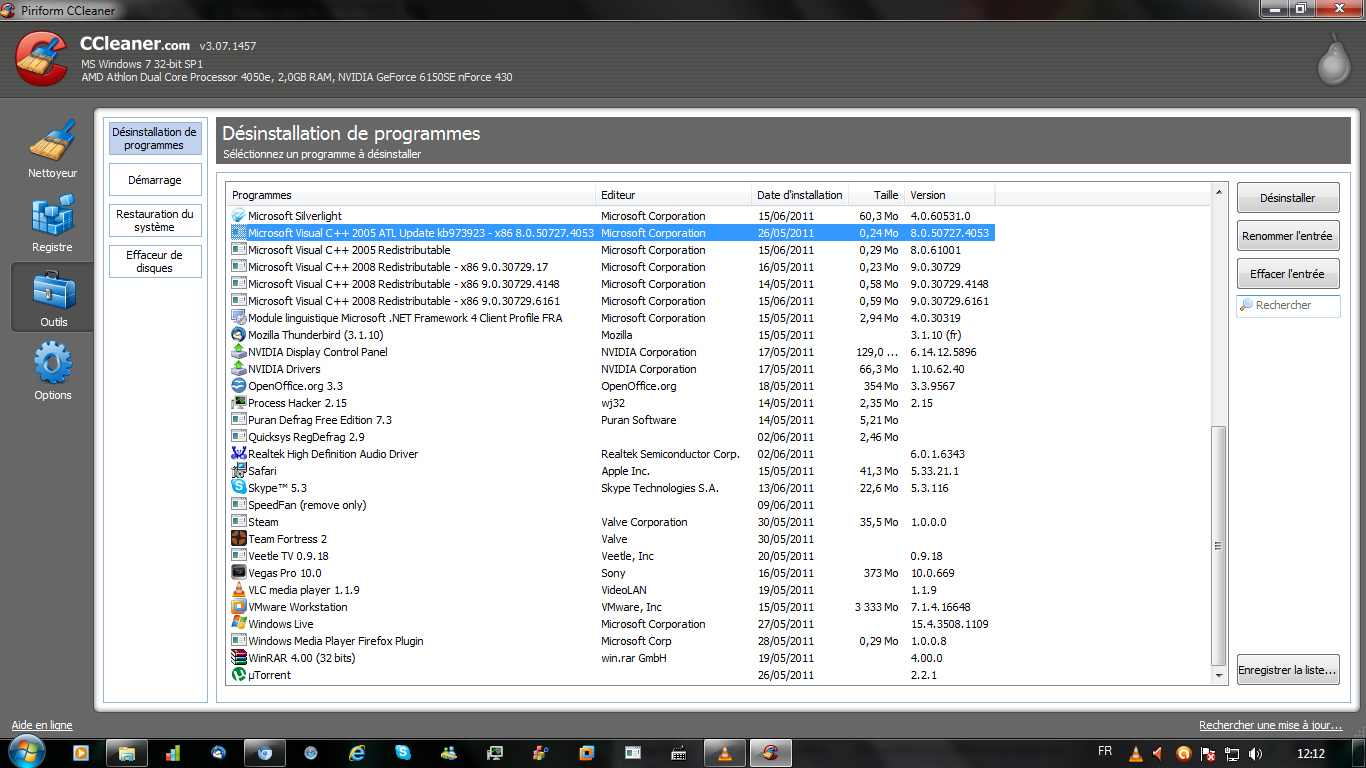The height and width of the screenshot is (768, 1366).
Task: Click the VLC media player cone icon
Action: [239, 590]
